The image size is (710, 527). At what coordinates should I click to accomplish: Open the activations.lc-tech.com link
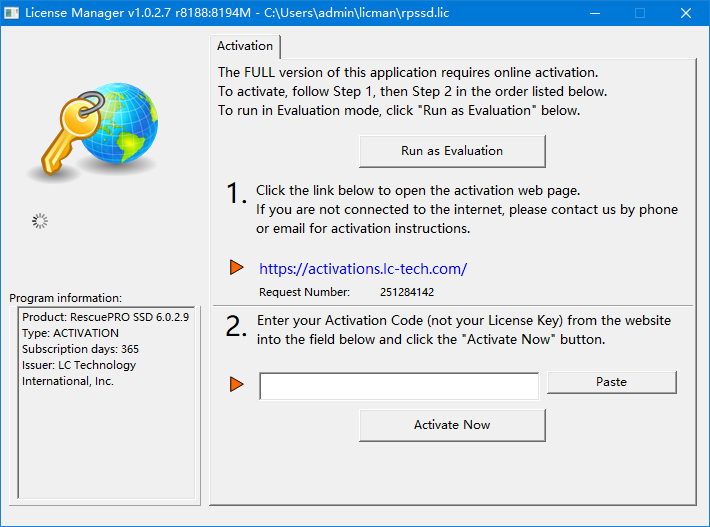(363, 269)
